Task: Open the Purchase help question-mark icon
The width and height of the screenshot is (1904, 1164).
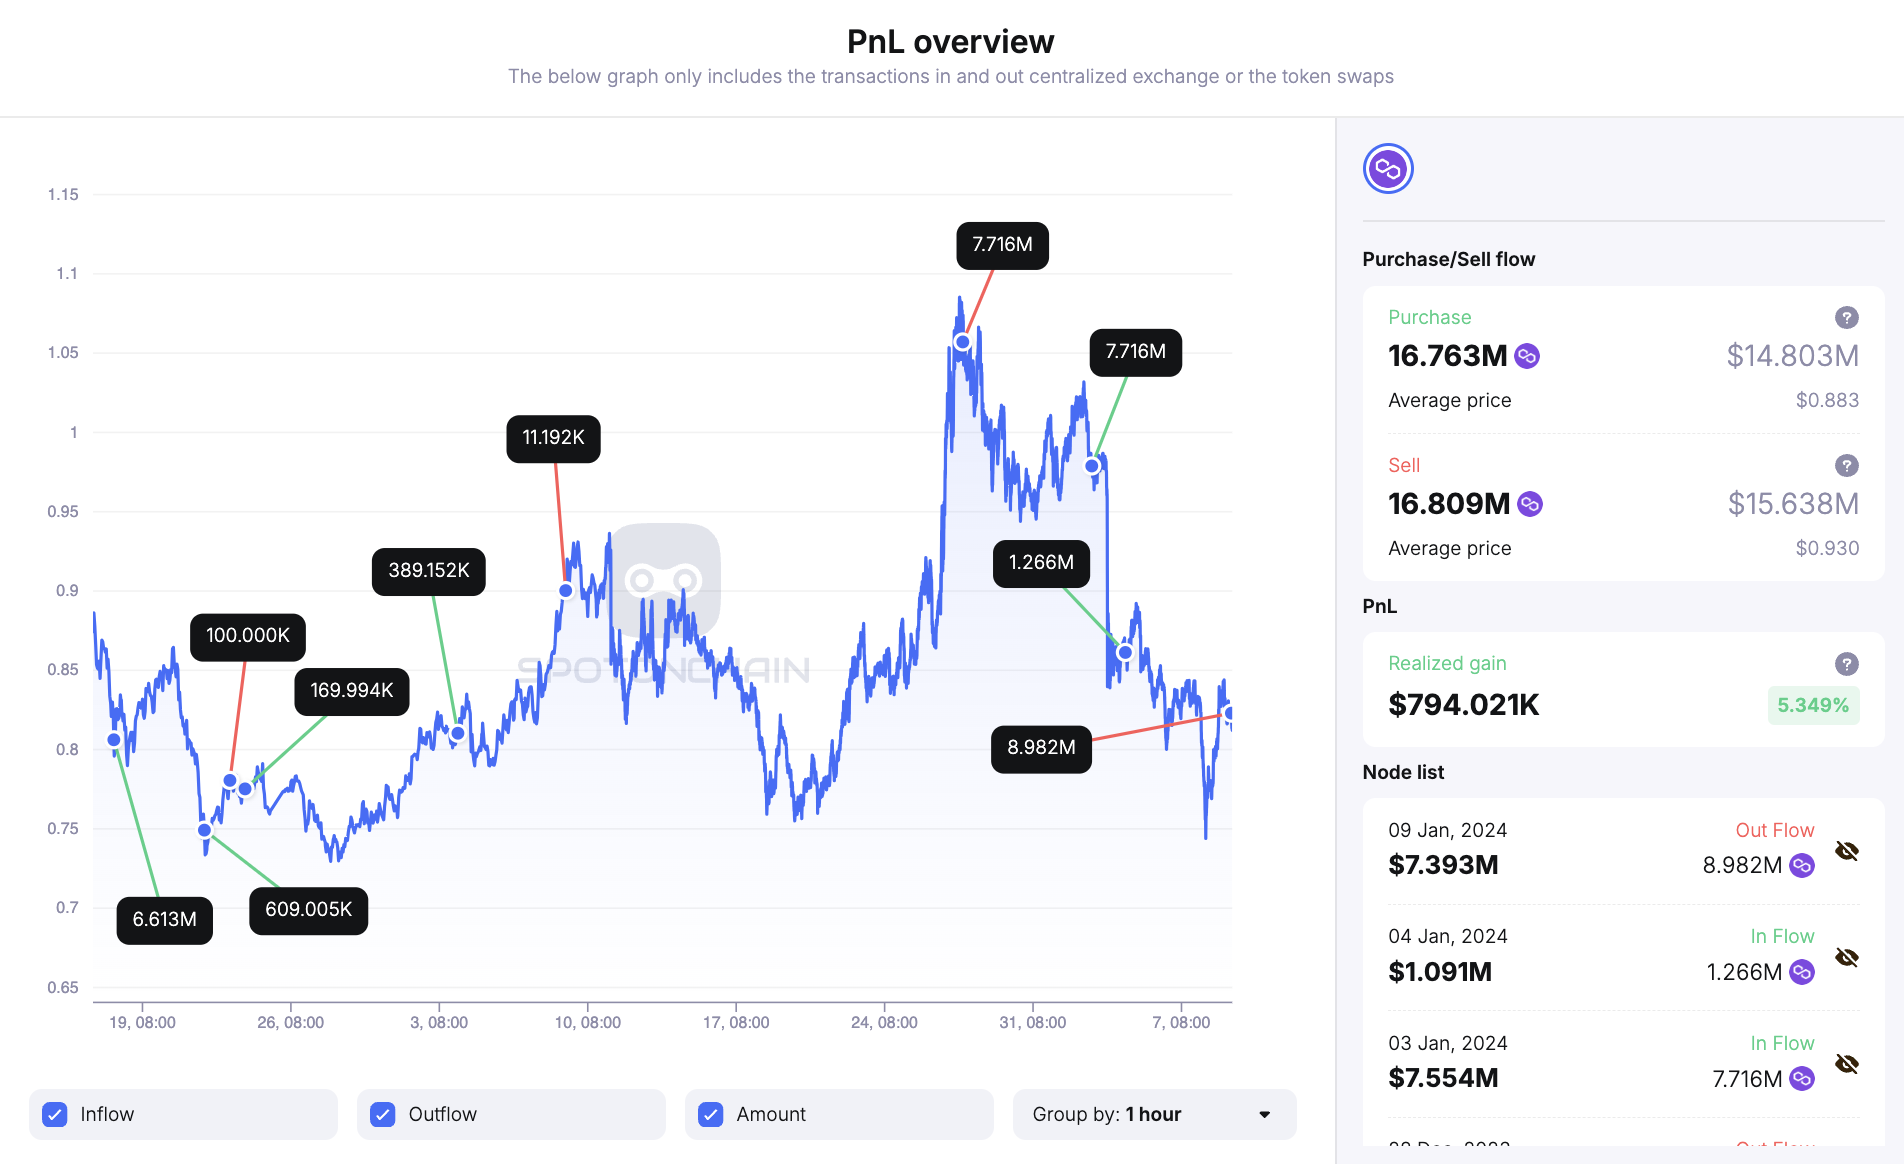Action: (x=1846, y=317)
